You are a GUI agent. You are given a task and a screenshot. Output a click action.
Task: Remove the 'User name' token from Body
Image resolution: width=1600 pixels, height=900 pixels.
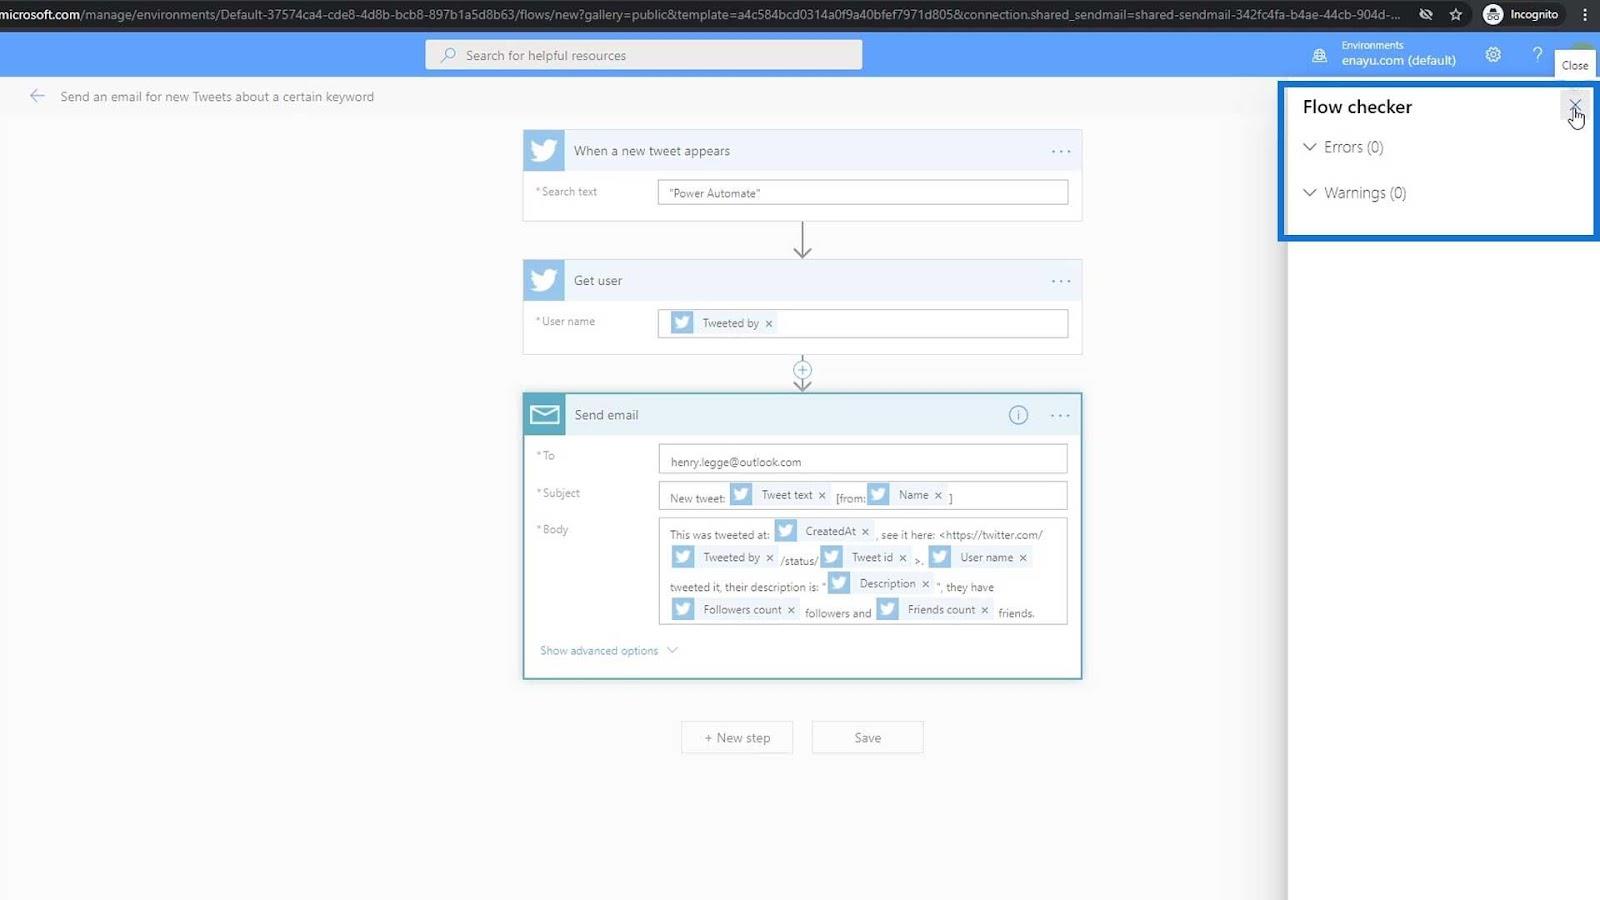click(1023, 559)
